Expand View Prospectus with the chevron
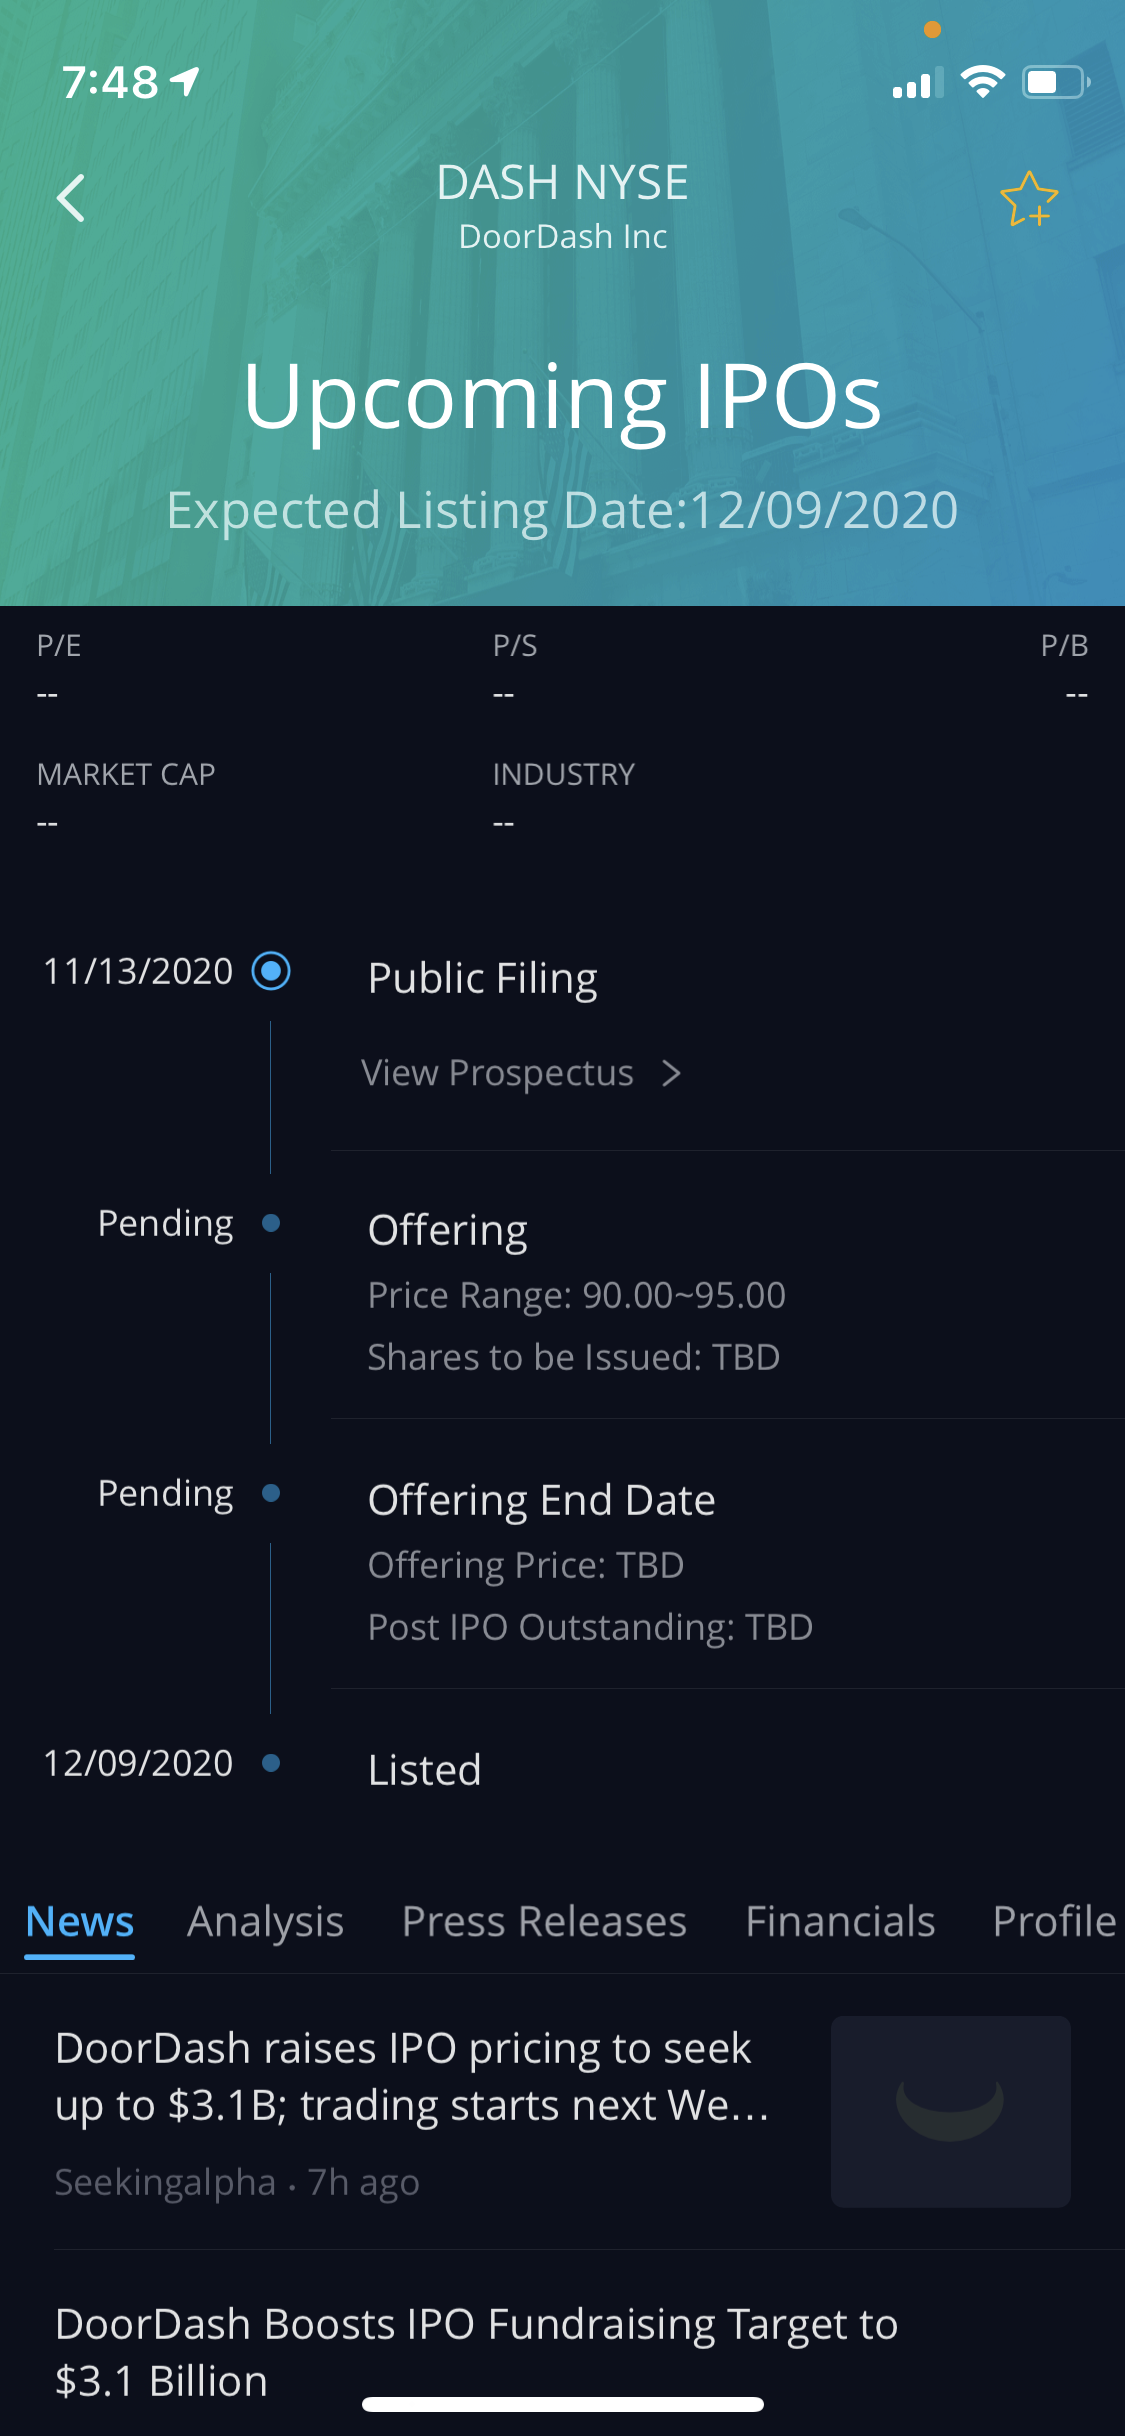The image size is (1125, 2436). (672, 1073)
